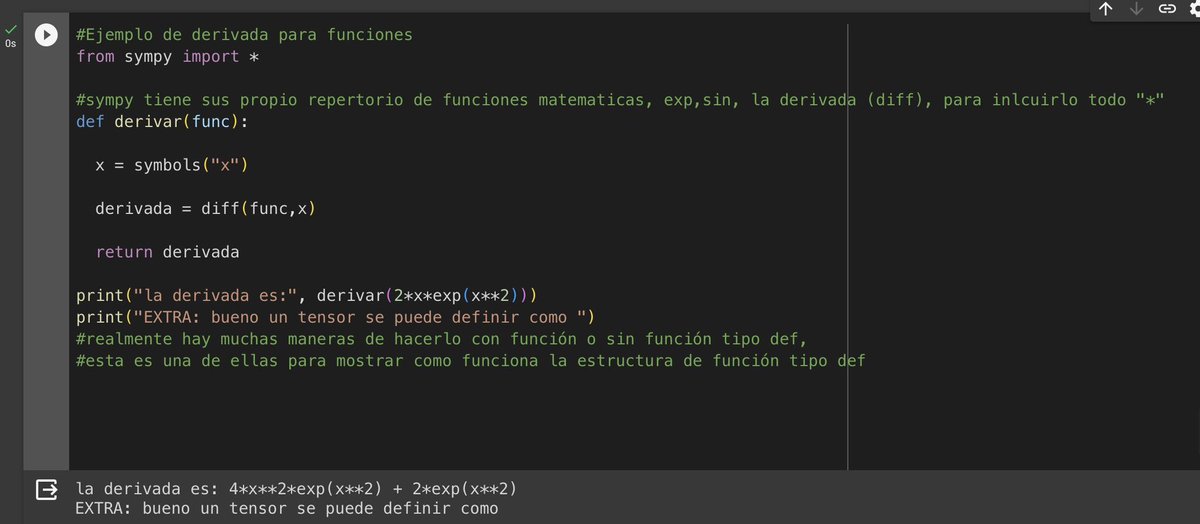Click the comment '#esta es una de ellas para mostrar'

[x=471, y=361]
